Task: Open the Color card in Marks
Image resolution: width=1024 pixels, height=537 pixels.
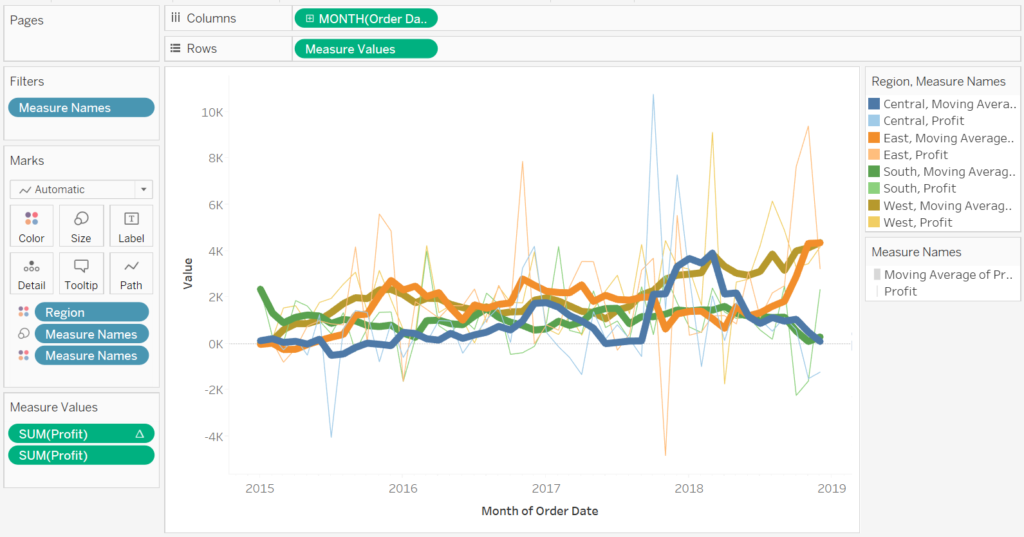Action: pos(31,226)
